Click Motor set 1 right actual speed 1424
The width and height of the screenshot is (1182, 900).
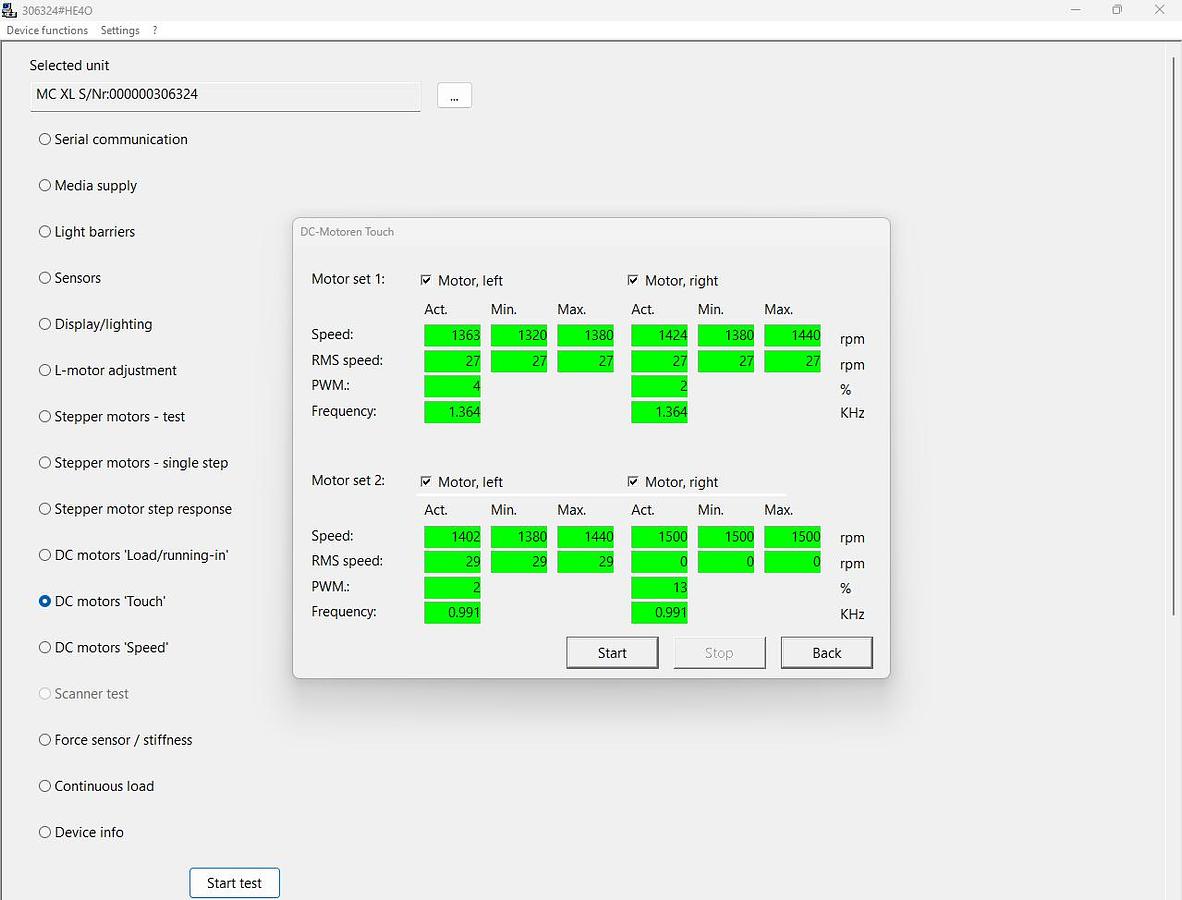coord(659,335)
